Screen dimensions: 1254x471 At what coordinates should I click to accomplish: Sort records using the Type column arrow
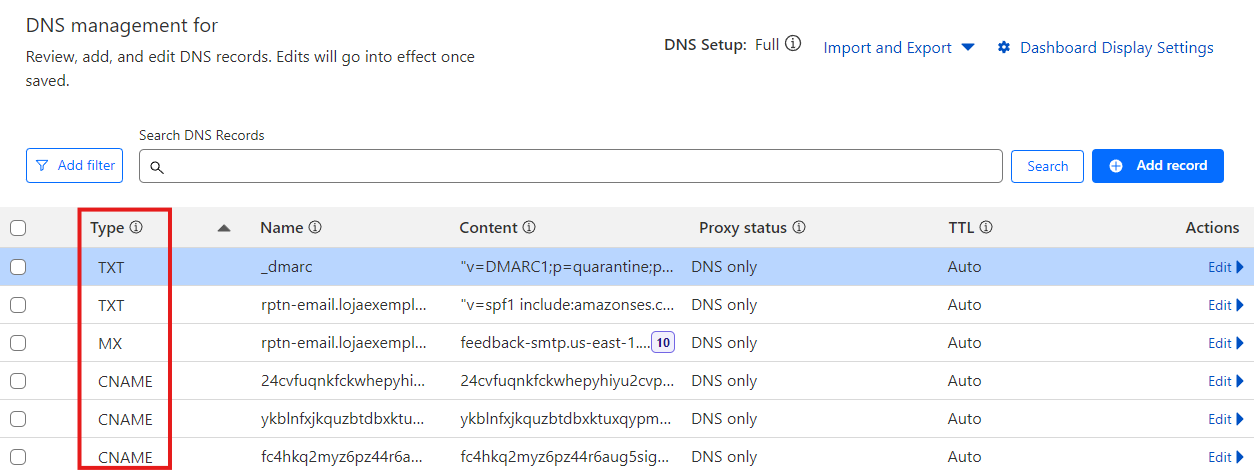coord(224,228)
